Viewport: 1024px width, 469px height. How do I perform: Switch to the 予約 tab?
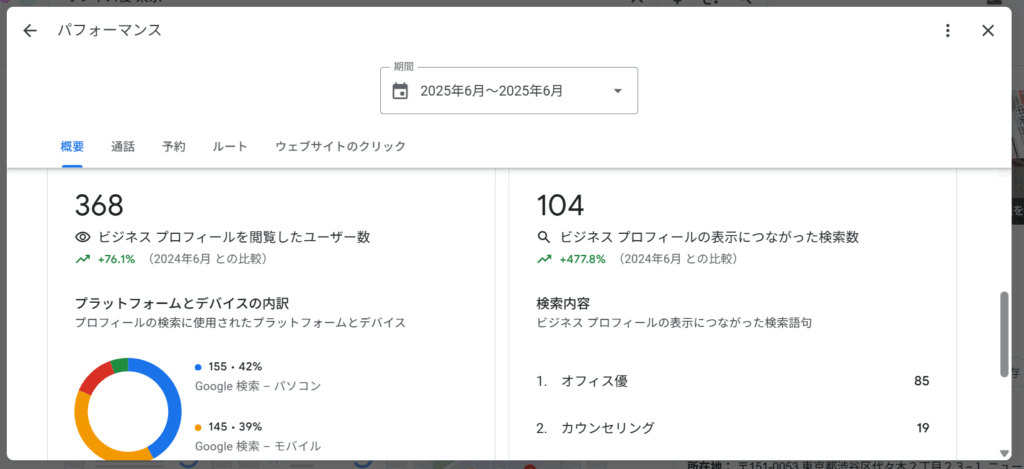[x=174, y=146]
